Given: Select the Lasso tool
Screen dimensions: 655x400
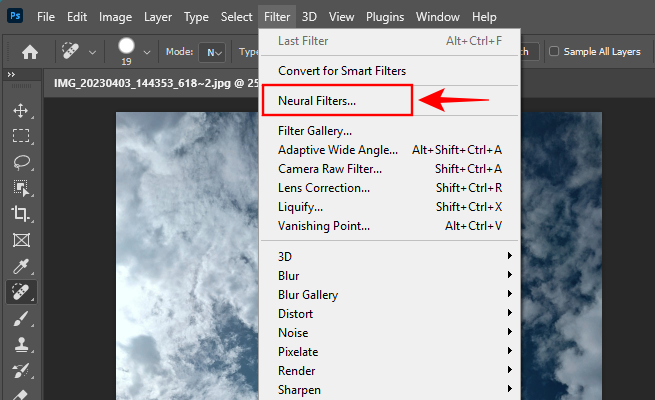Looking at the screenshot, I should (x=21, y=162).
